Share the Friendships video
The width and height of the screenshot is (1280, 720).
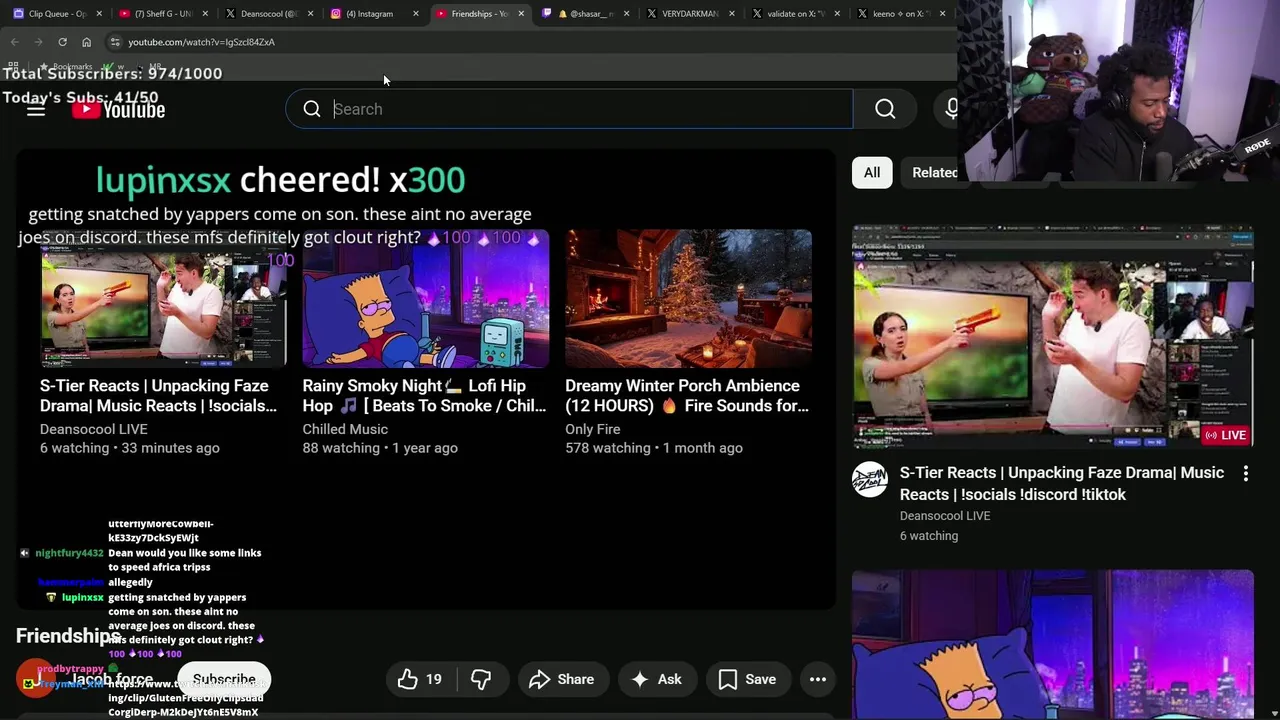point(562,680)
